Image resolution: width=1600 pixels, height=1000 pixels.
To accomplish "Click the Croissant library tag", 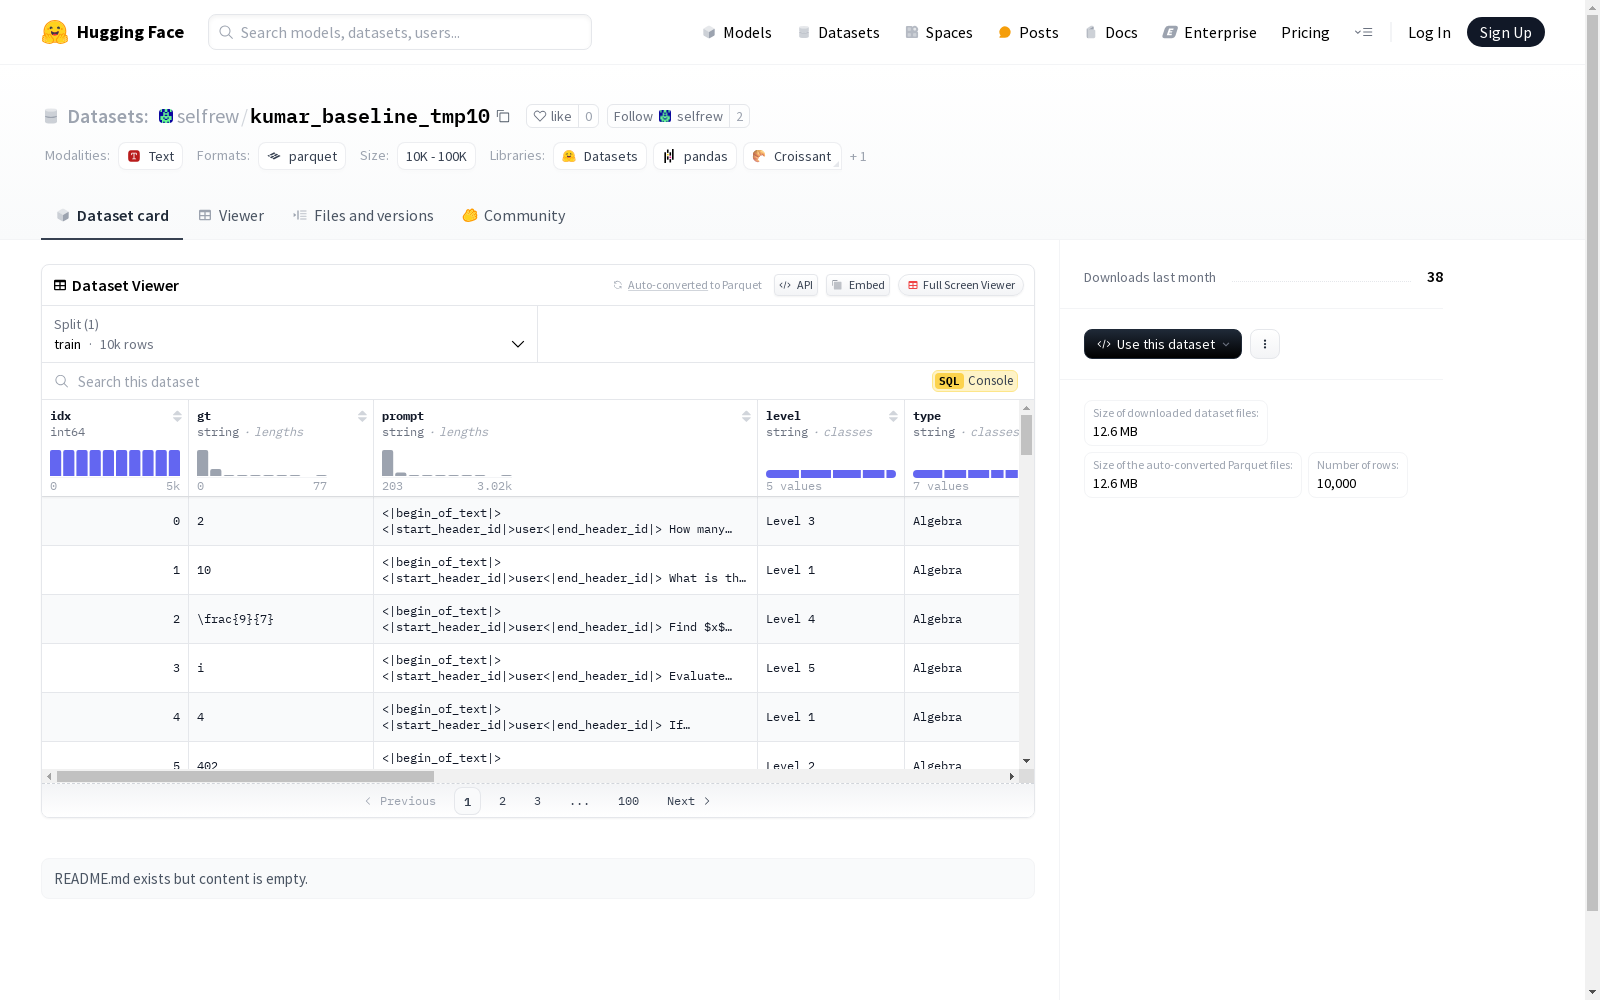I will click(x=792, y=156).
